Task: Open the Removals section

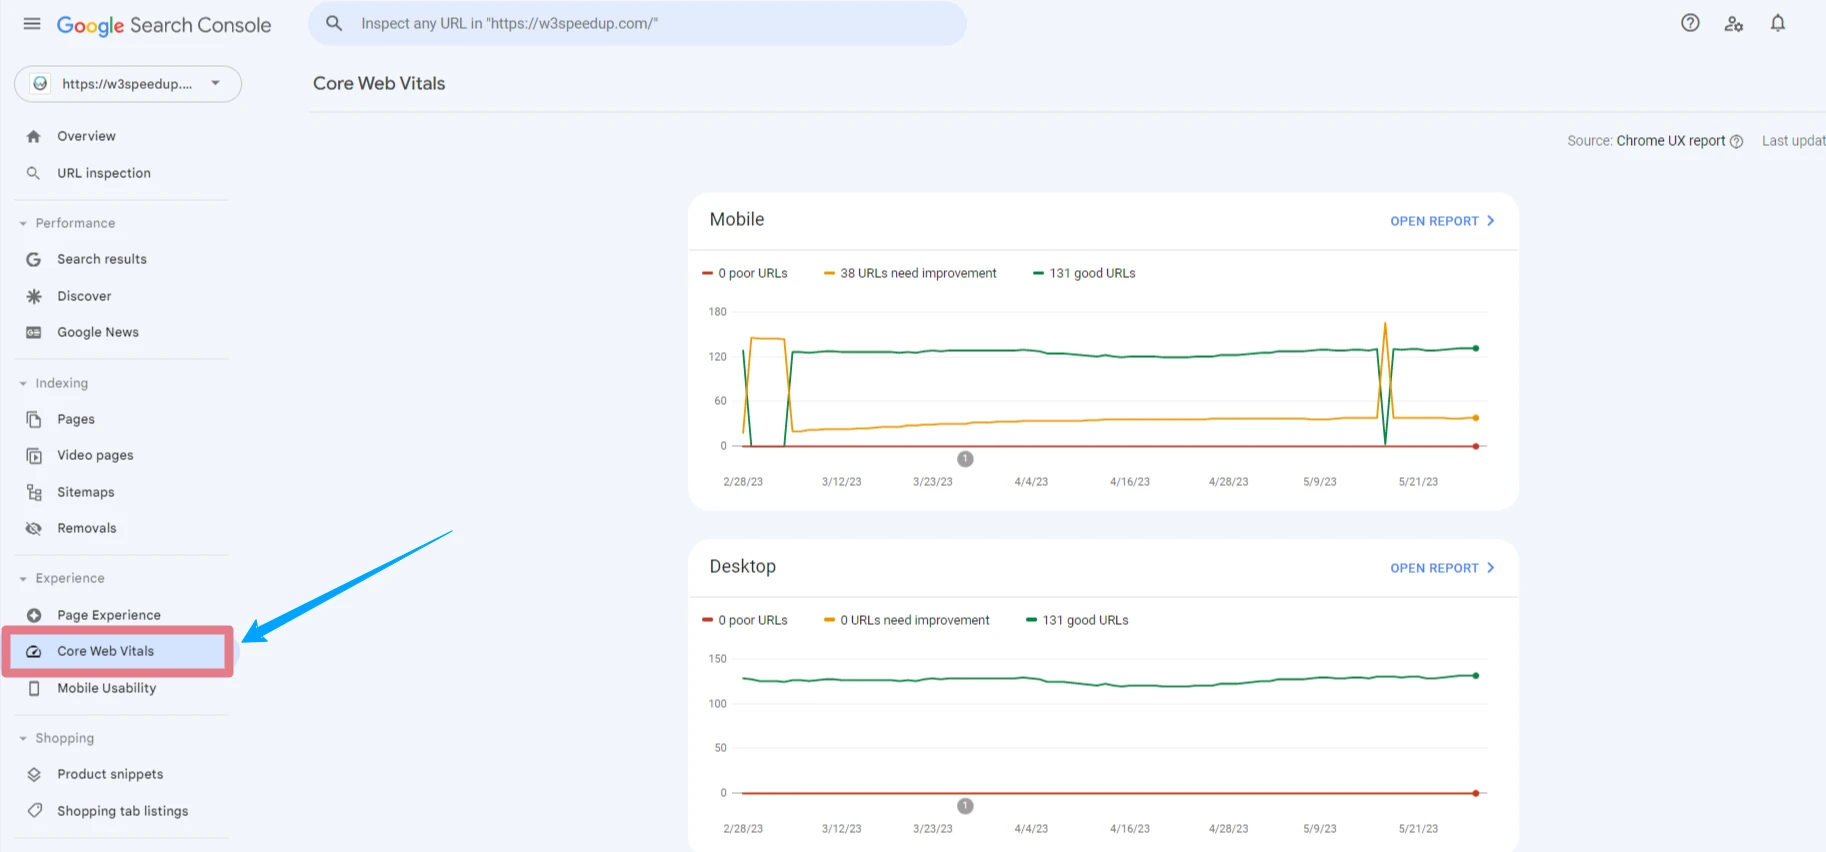Action: (86, 528)
